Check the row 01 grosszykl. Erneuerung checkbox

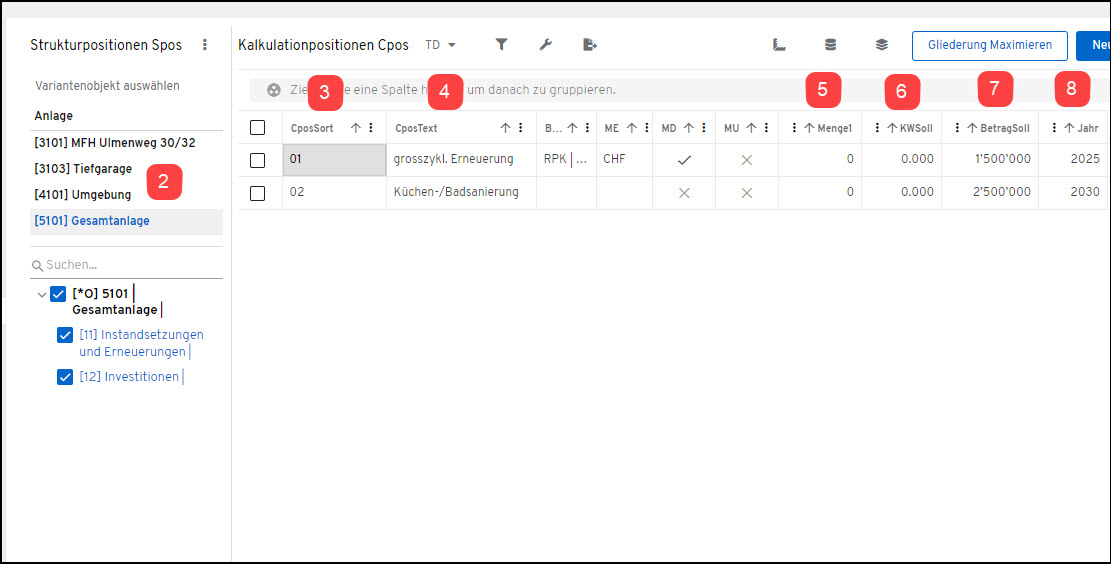pyautogui.click(x=258, y=160)
